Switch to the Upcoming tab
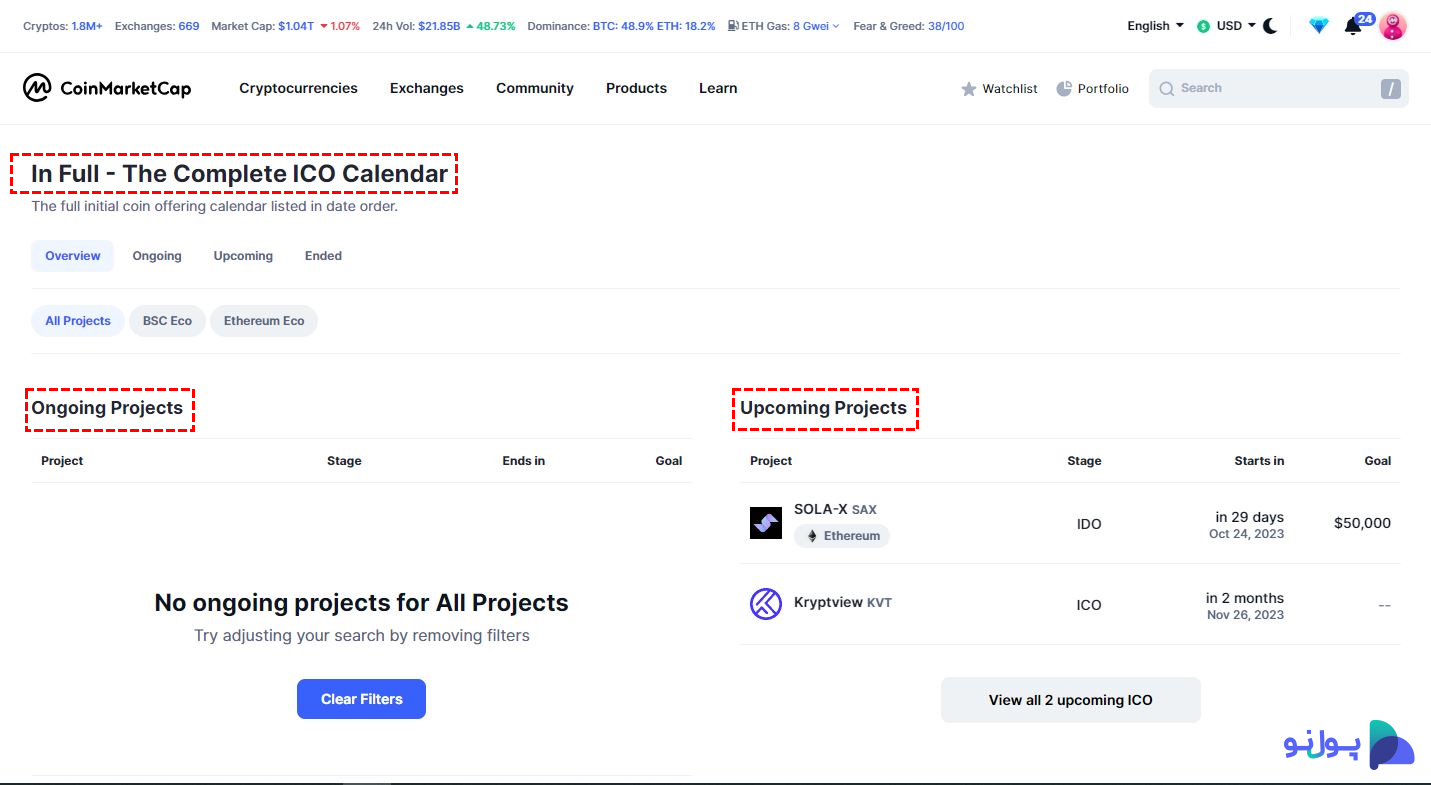Screen dimensions: 1431x785 243,256
